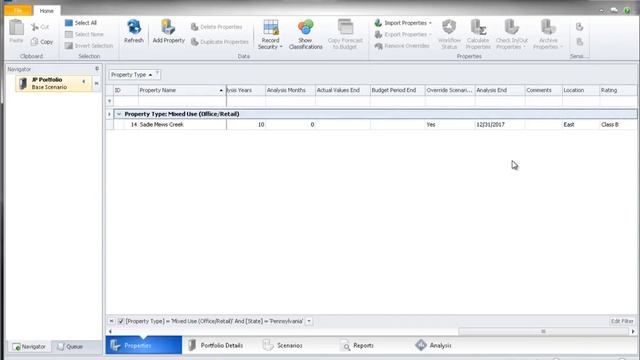Screen dimensions: 640x360
Task: Click the Location column header
Action: [x=580, y=90]
